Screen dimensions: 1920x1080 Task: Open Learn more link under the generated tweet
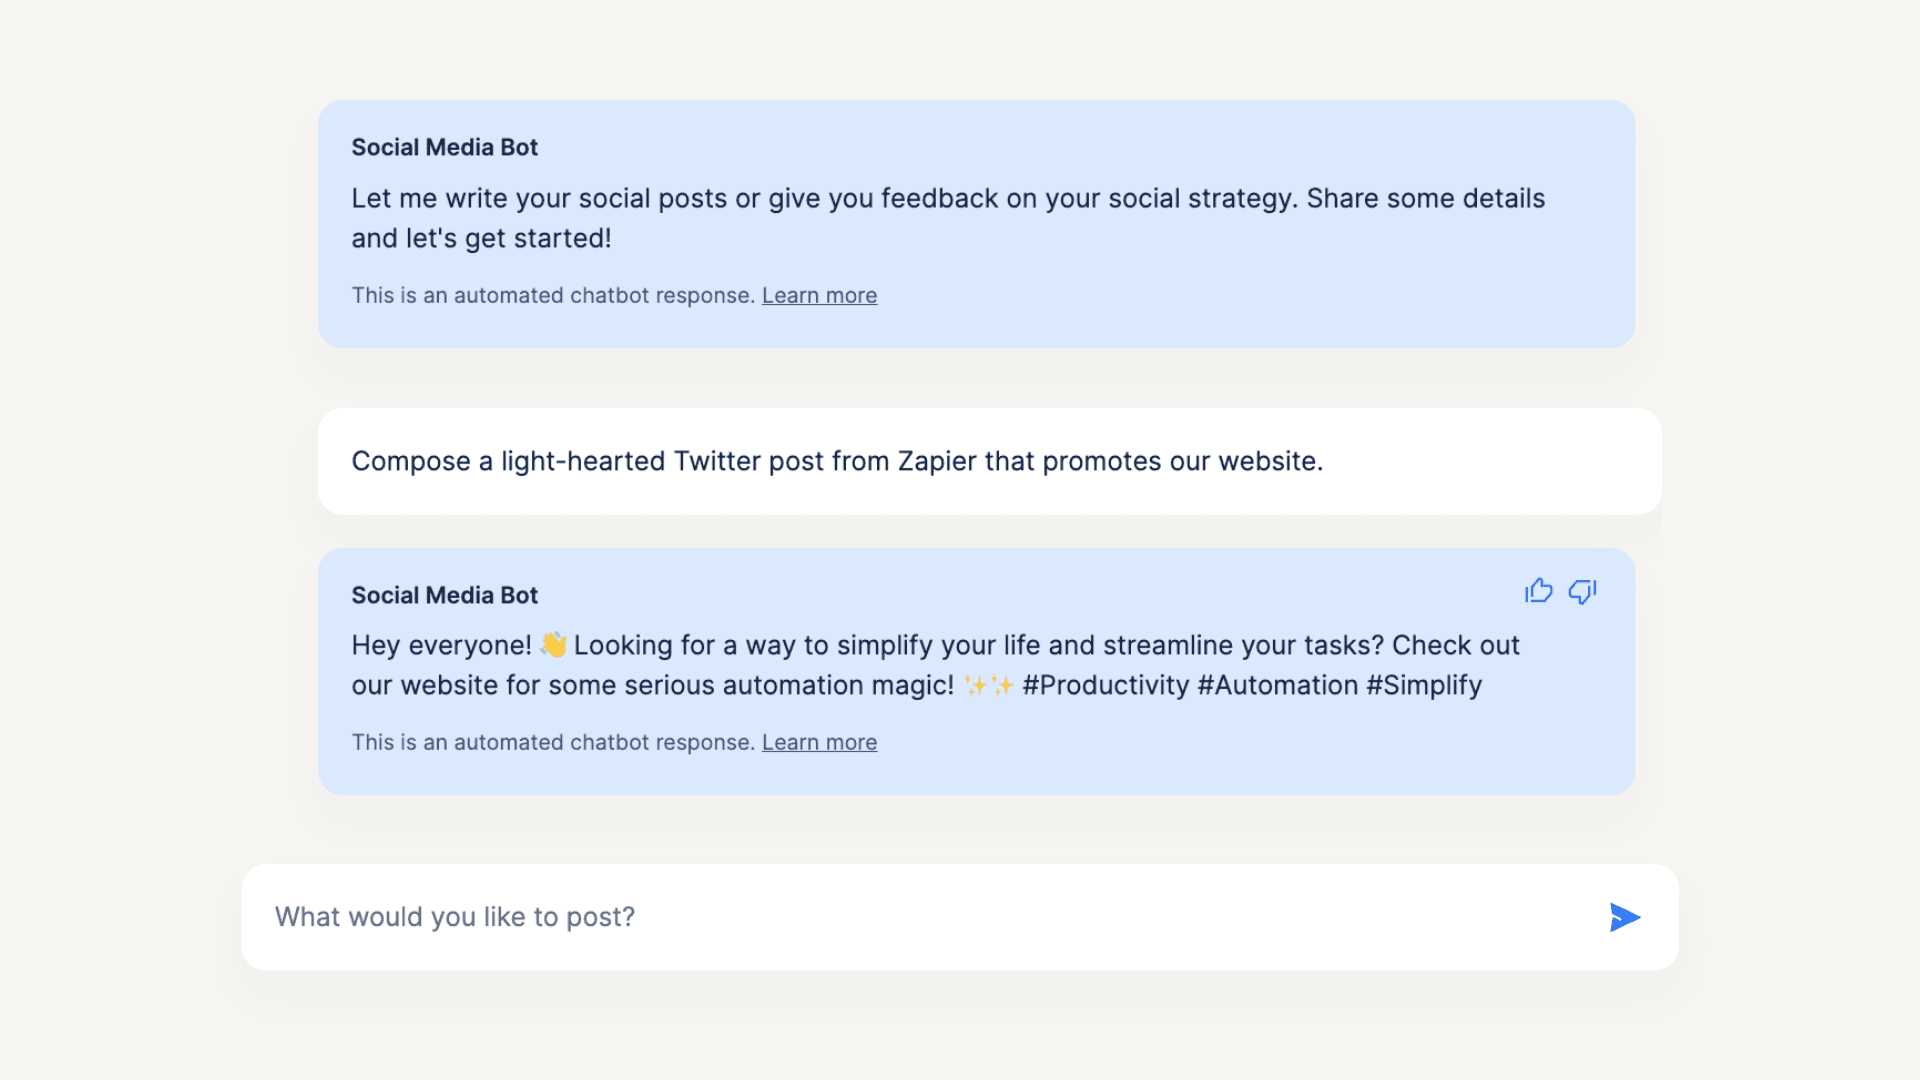click(819, 743)
